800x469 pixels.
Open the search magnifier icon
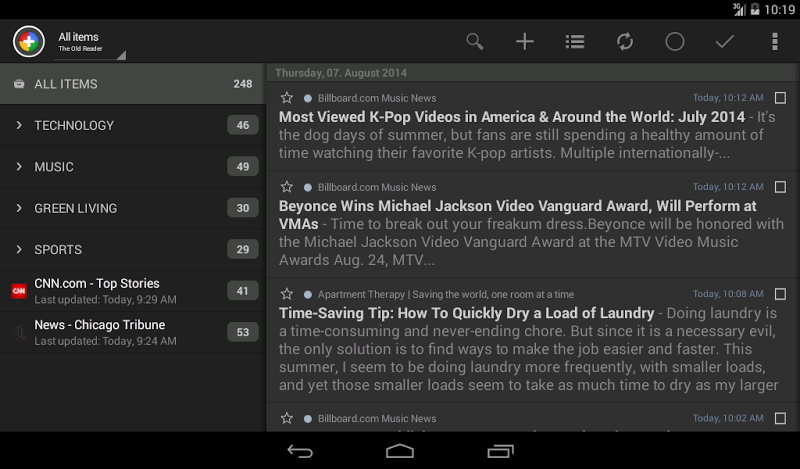[x=474, y=41]
